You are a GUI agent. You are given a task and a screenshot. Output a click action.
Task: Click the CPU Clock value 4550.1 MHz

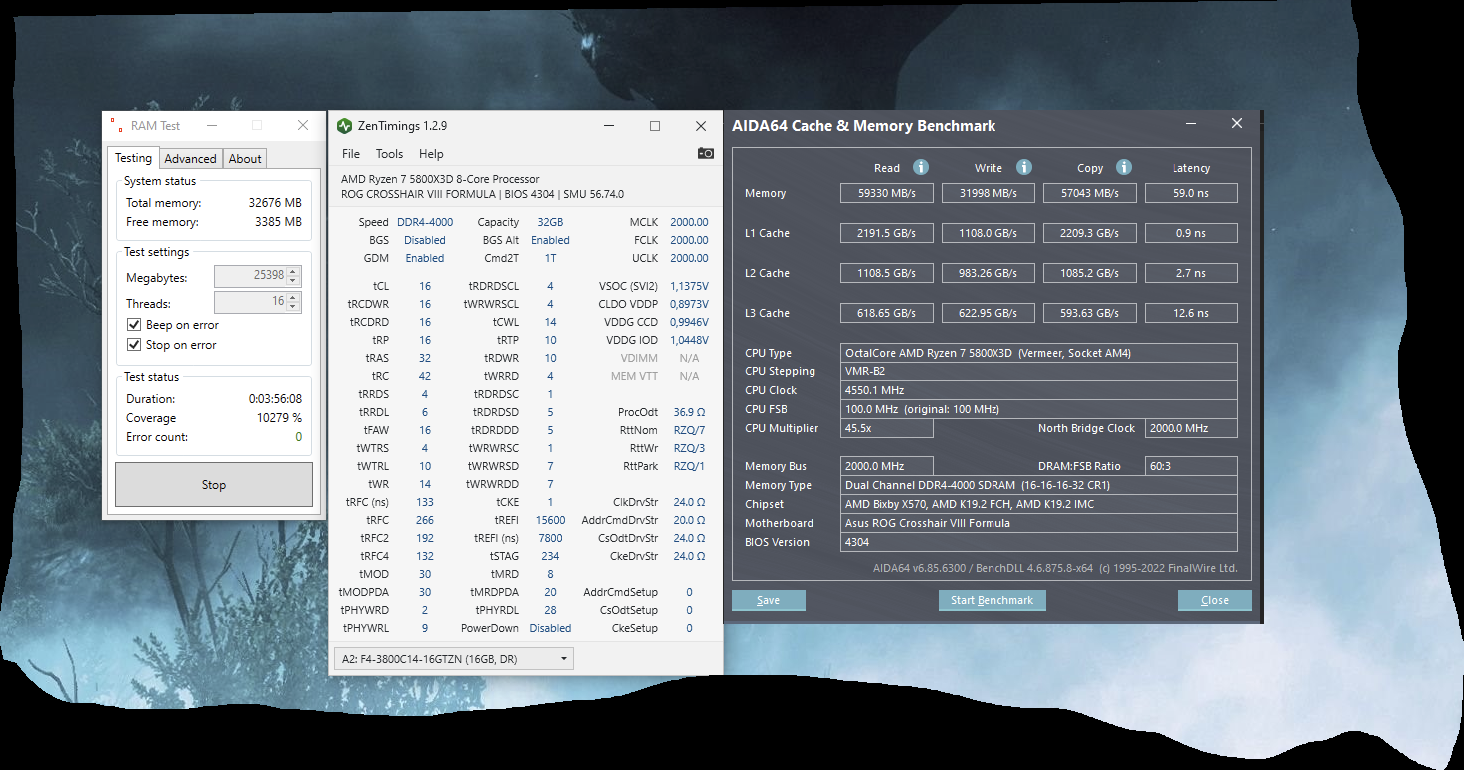1039,390
